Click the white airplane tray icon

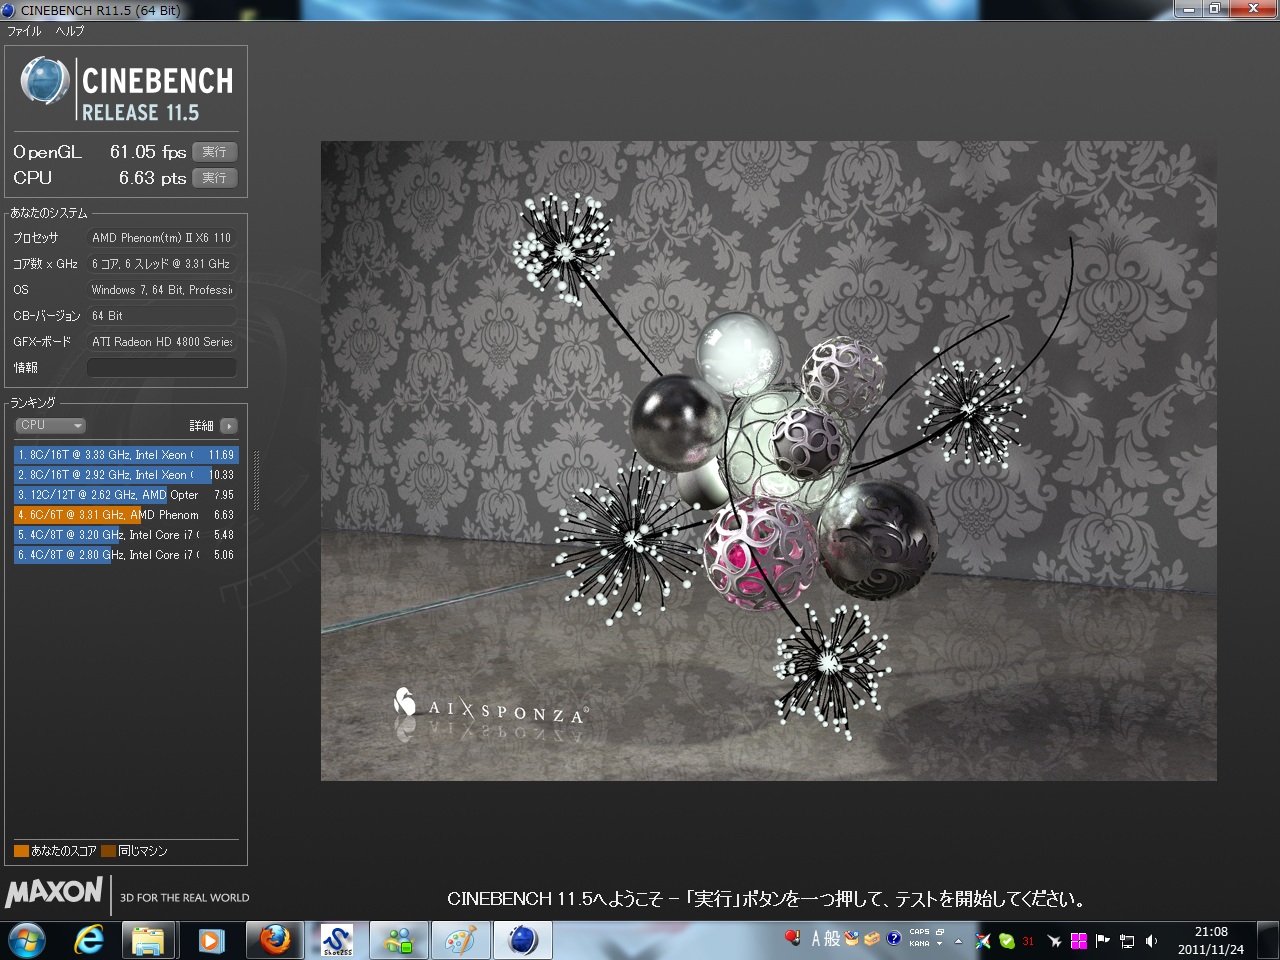coord(1054,941)
